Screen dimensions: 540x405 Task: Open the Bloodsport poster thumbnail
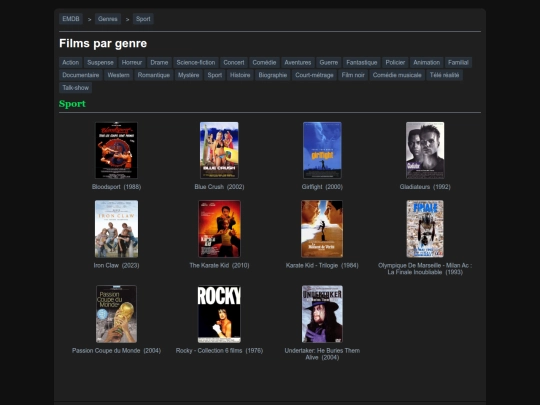pyautogui.click(x=116, y=150)
